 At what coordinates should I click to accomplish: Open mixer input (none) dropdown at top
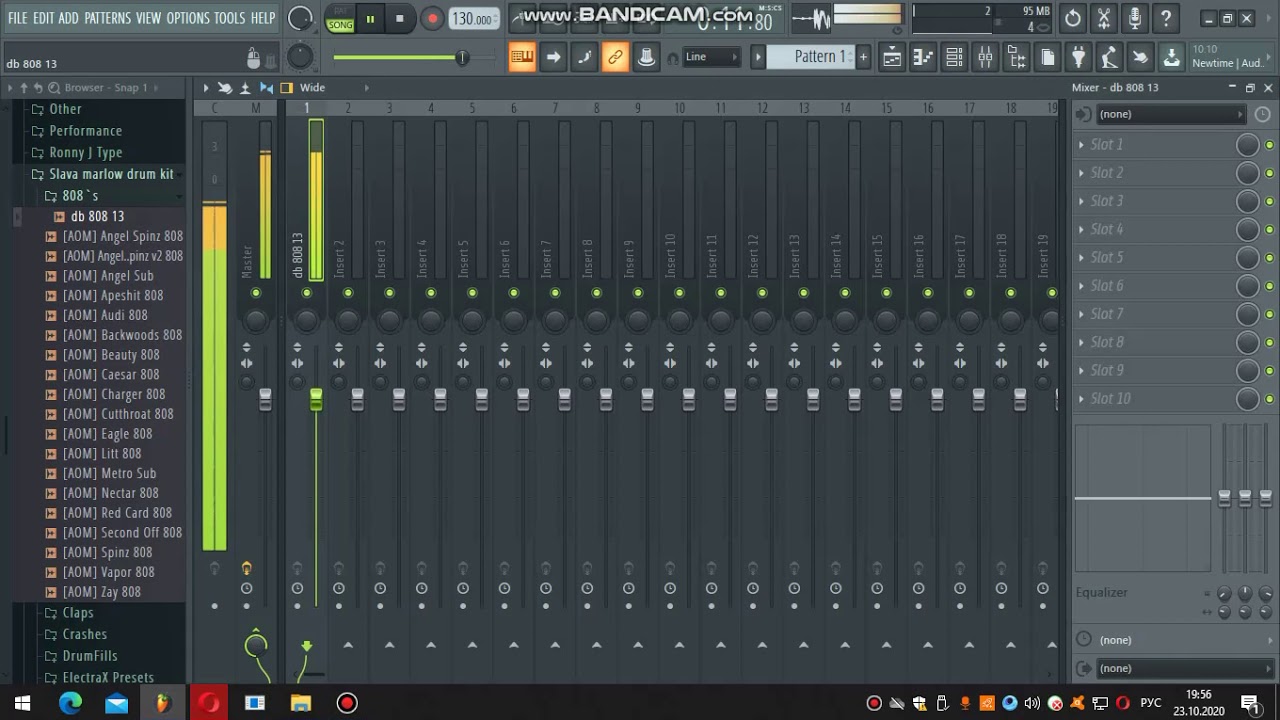[1170, 114]
